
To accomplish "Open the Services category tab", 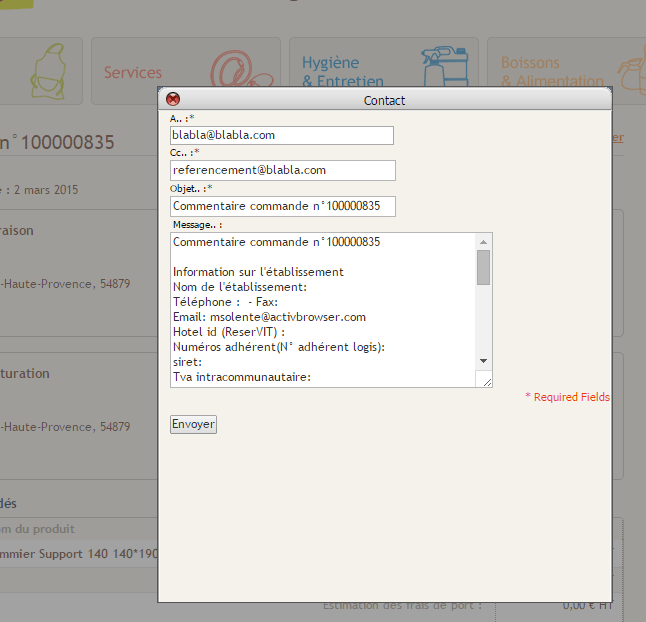I will (133, 73).
